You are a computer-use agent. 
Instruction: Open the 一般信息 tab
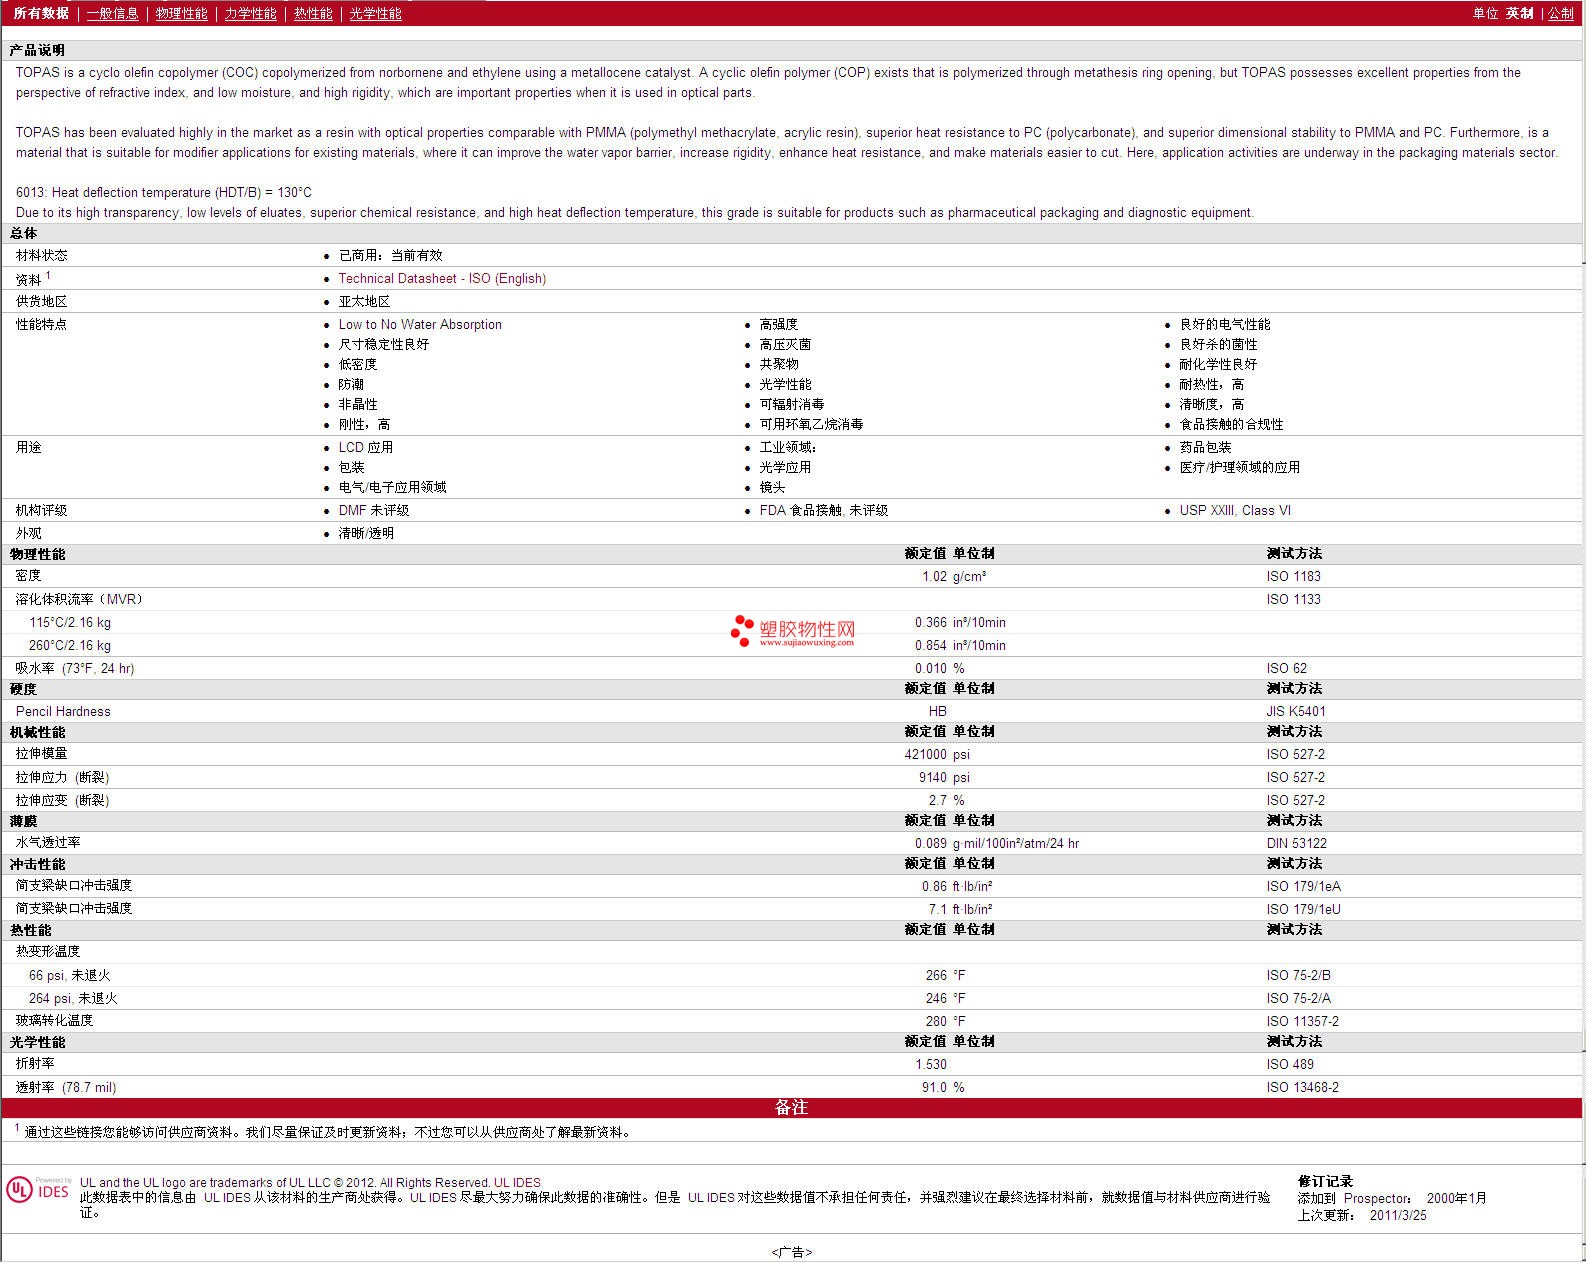tap(112, 13)
